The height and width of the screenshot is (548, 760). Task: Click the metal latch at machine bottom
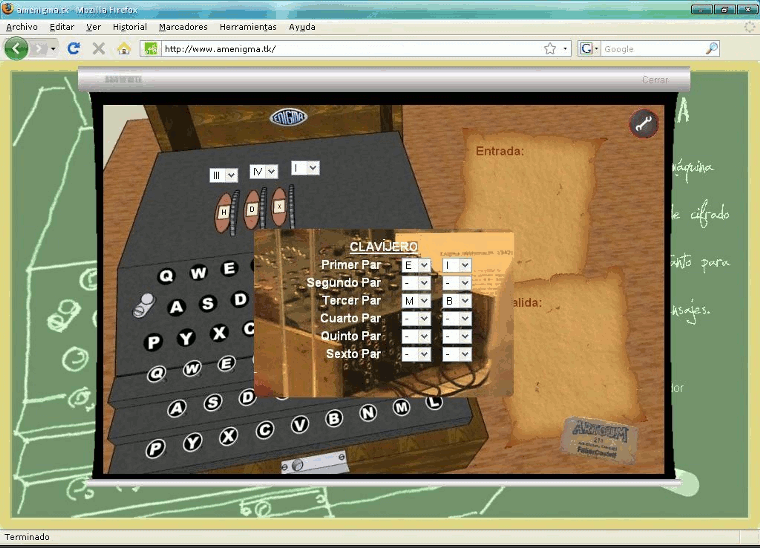point(315,464)
